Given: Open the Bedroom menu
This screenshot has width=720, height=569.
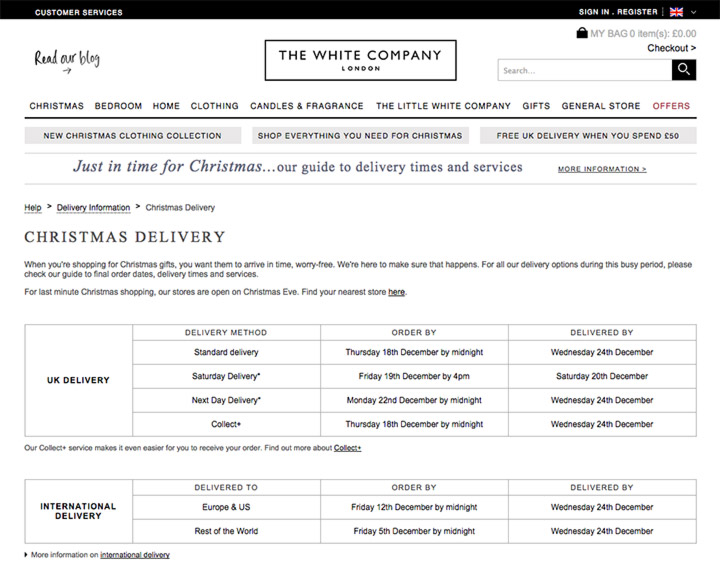Looking at the screenshot, I should point(118,106).
